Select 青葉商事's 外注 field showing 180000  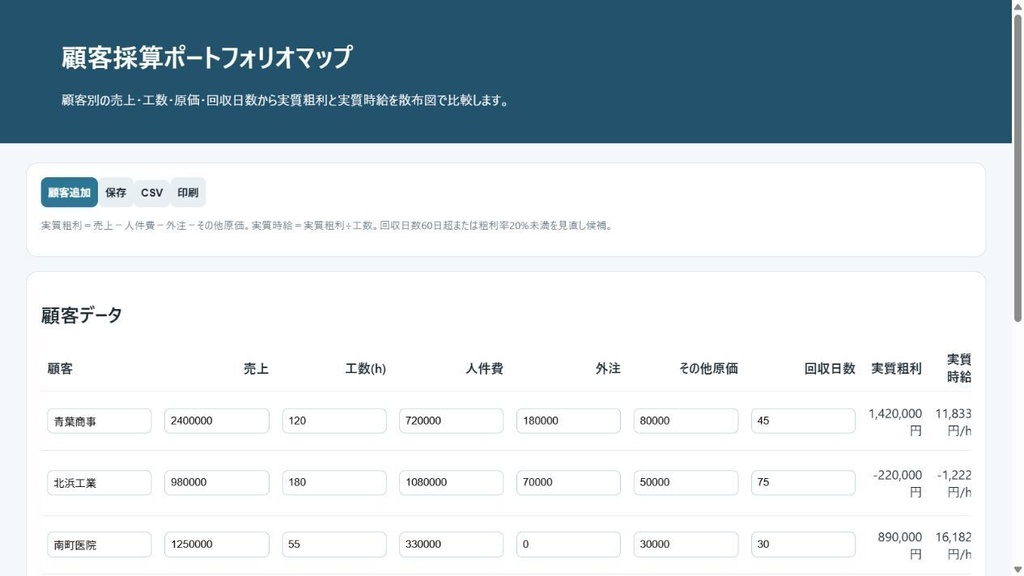568,421
